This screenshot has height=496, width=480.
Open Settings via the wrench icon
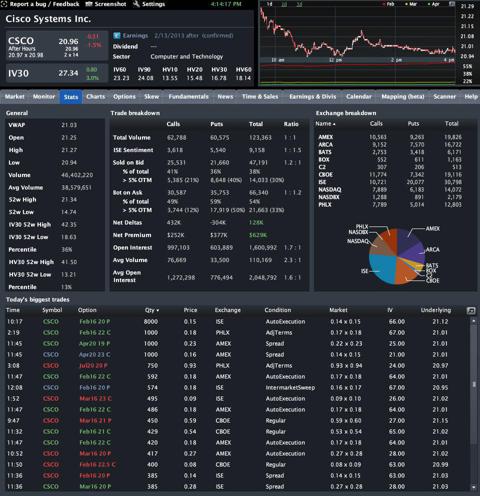tap(136, 4)
